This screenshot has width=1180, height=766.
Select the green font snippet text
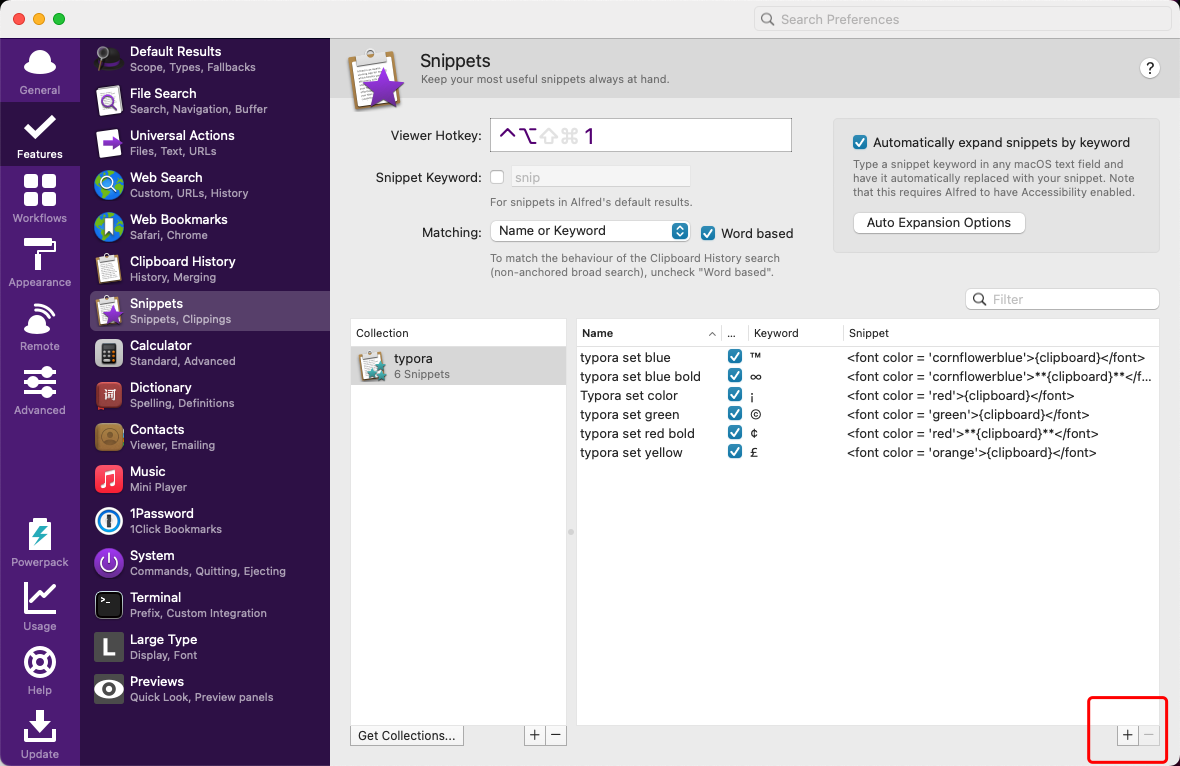point(968,415)
